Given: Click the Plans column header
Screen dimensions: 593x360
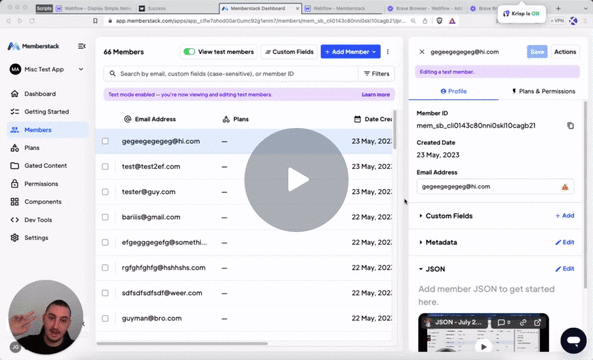Looking at the screenshot, I should tap(235, 119).
